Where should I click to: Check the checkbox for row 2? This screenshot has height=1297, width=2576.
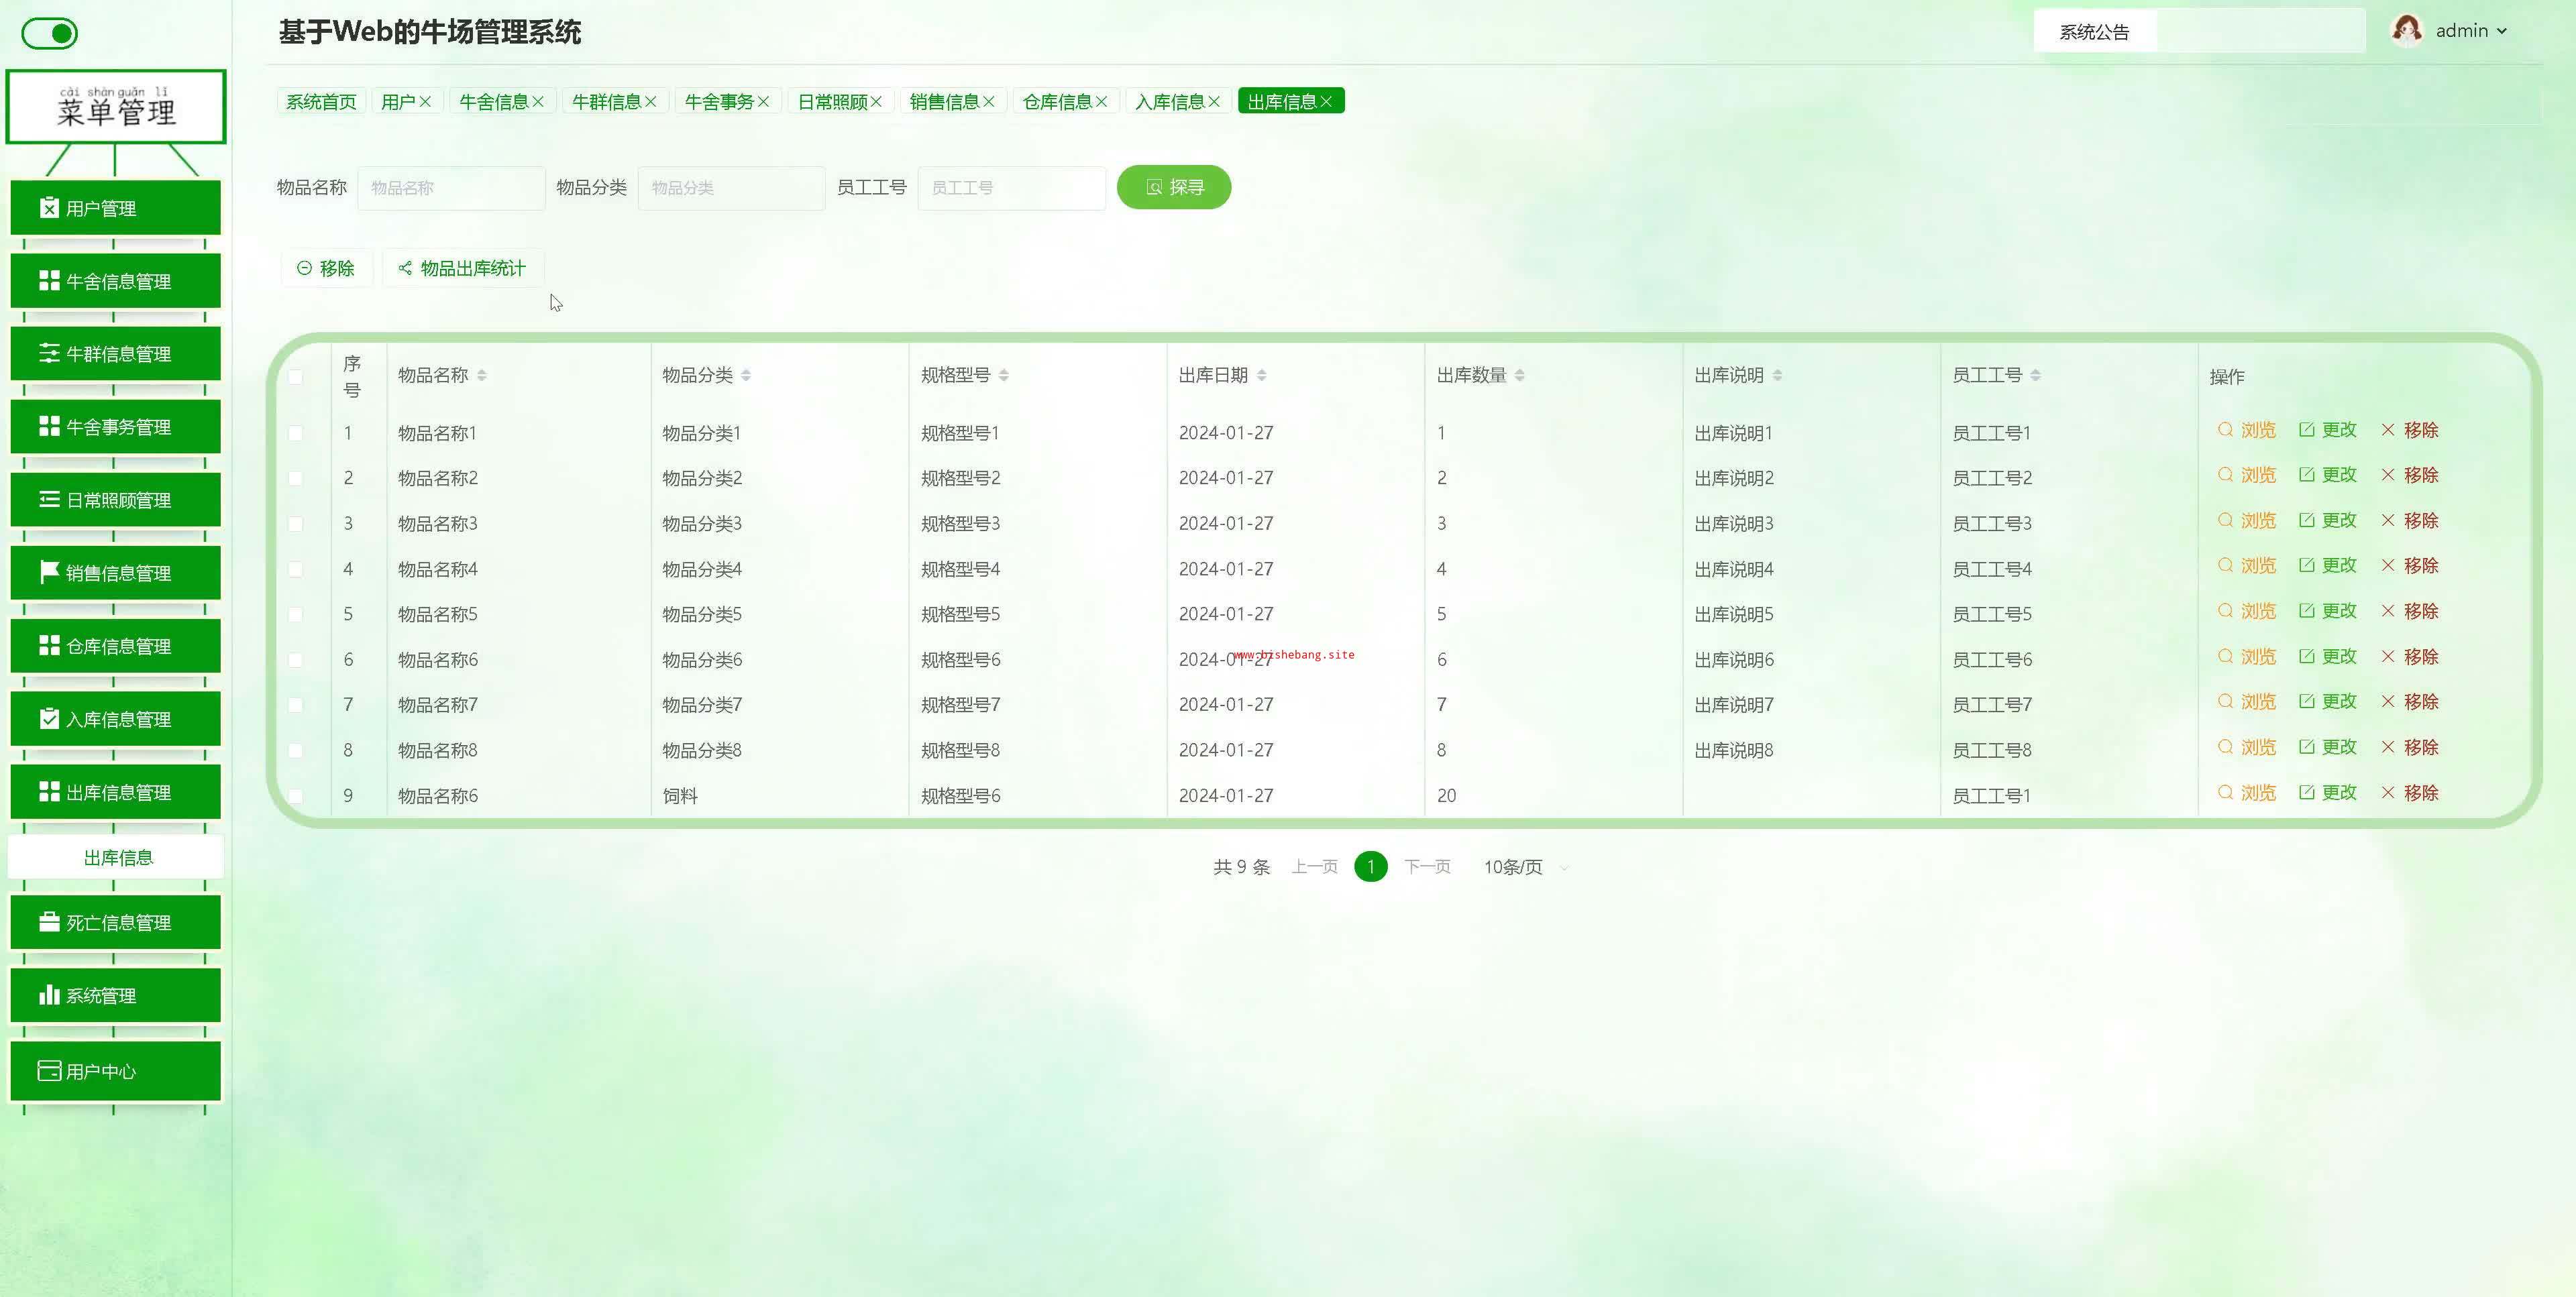295,478
